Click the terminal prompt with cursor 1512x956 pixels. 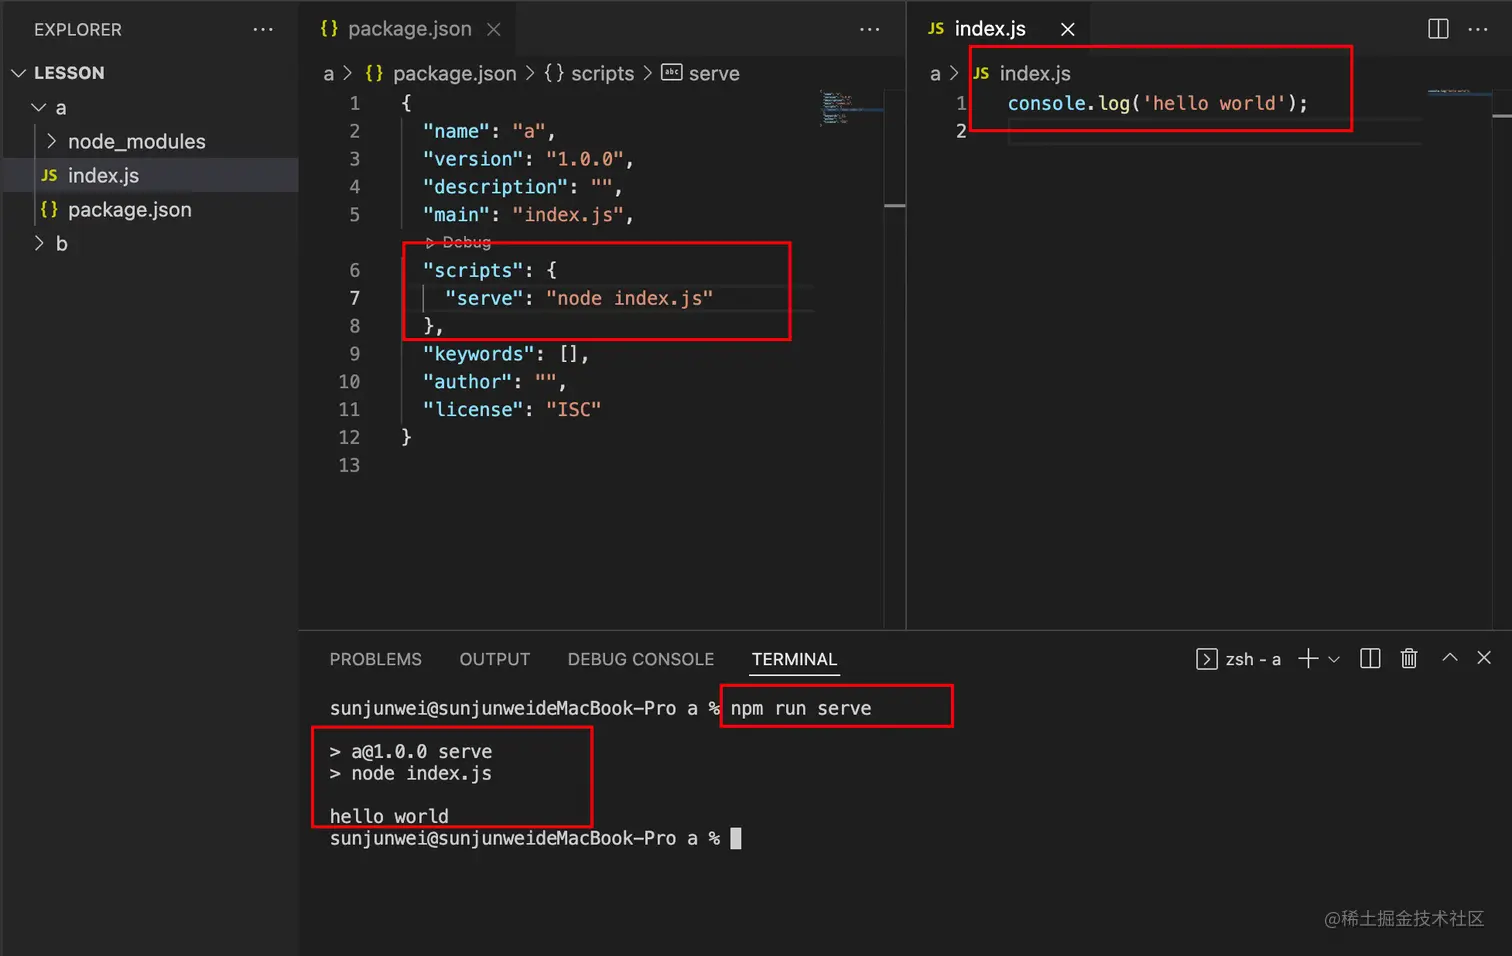[535, 838]
